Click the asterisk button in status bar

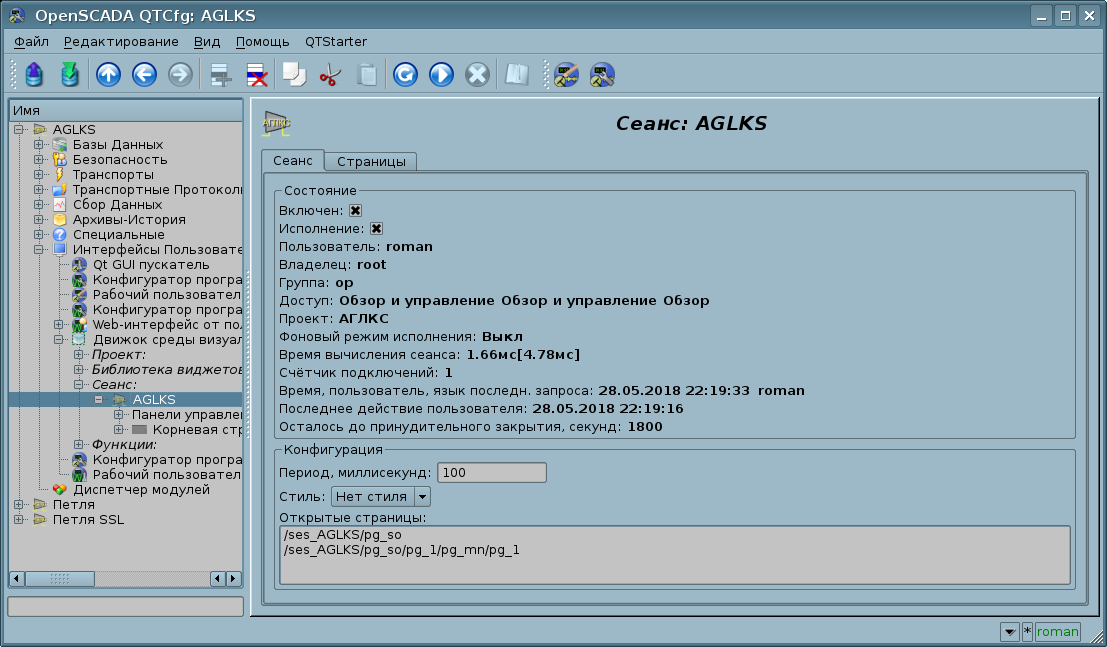click(x=1027, y=631)
